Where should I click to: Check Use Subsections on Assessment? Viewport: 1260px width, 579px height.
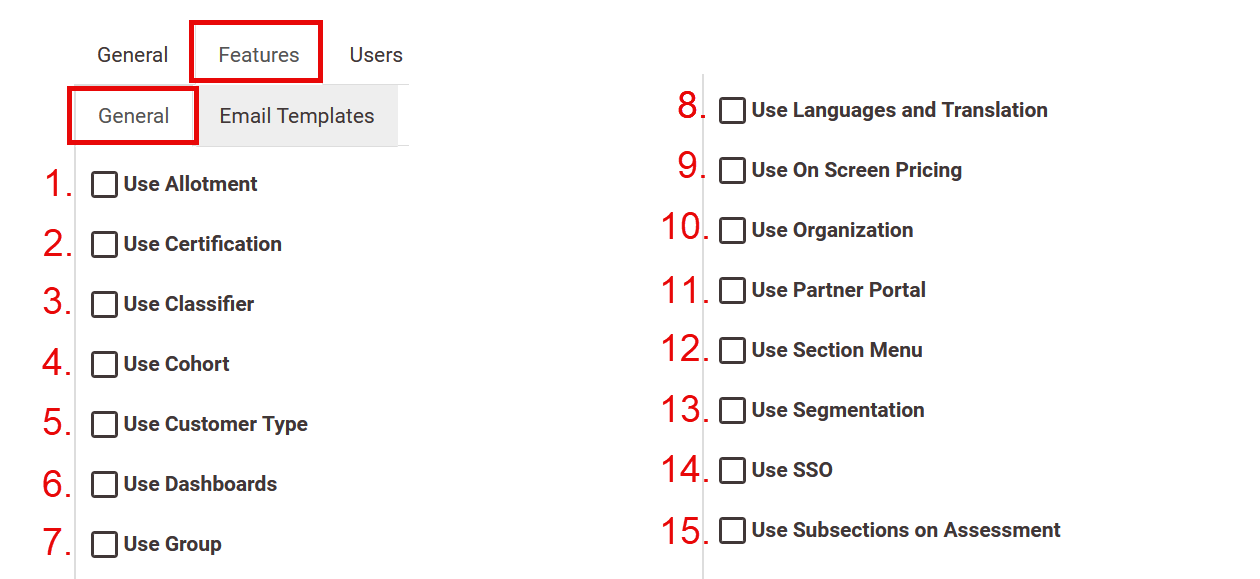pyautogui.click(x=733, y=531)
